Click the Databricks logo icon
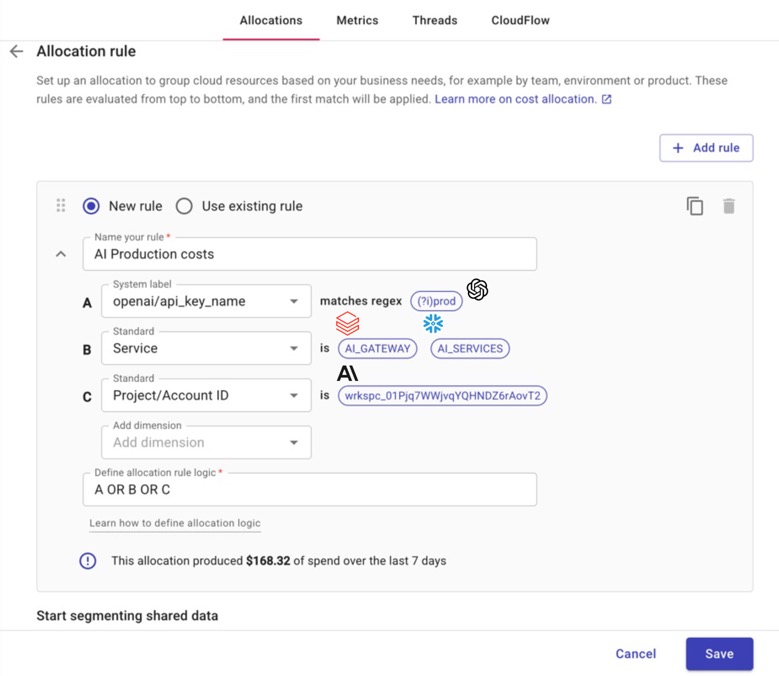Viewport: 779px width, 676px height. coord(347,324)
